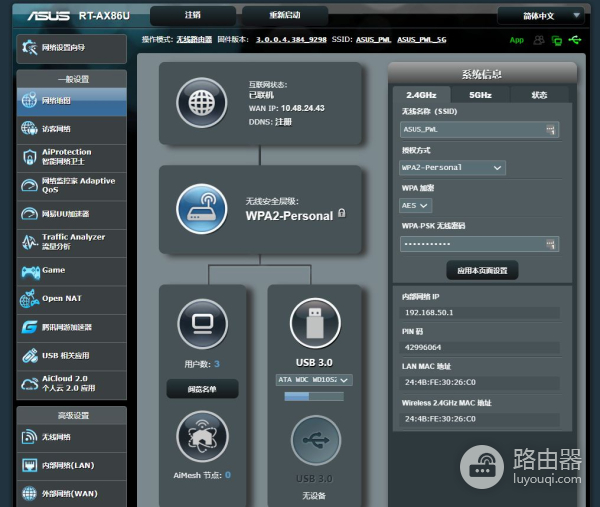The height and width of the screenshot is (507, 600).
Task: Click the AiMesh node icon
Action: 202,436
